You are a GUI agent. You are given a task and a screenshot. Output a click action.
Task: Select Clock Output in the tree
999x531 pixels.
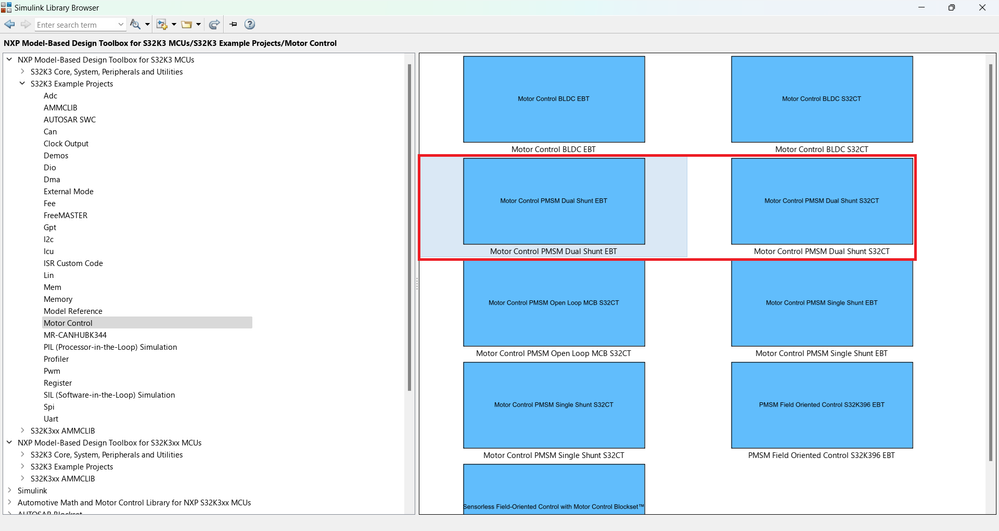pyautogui.click(x=66, y=143)
